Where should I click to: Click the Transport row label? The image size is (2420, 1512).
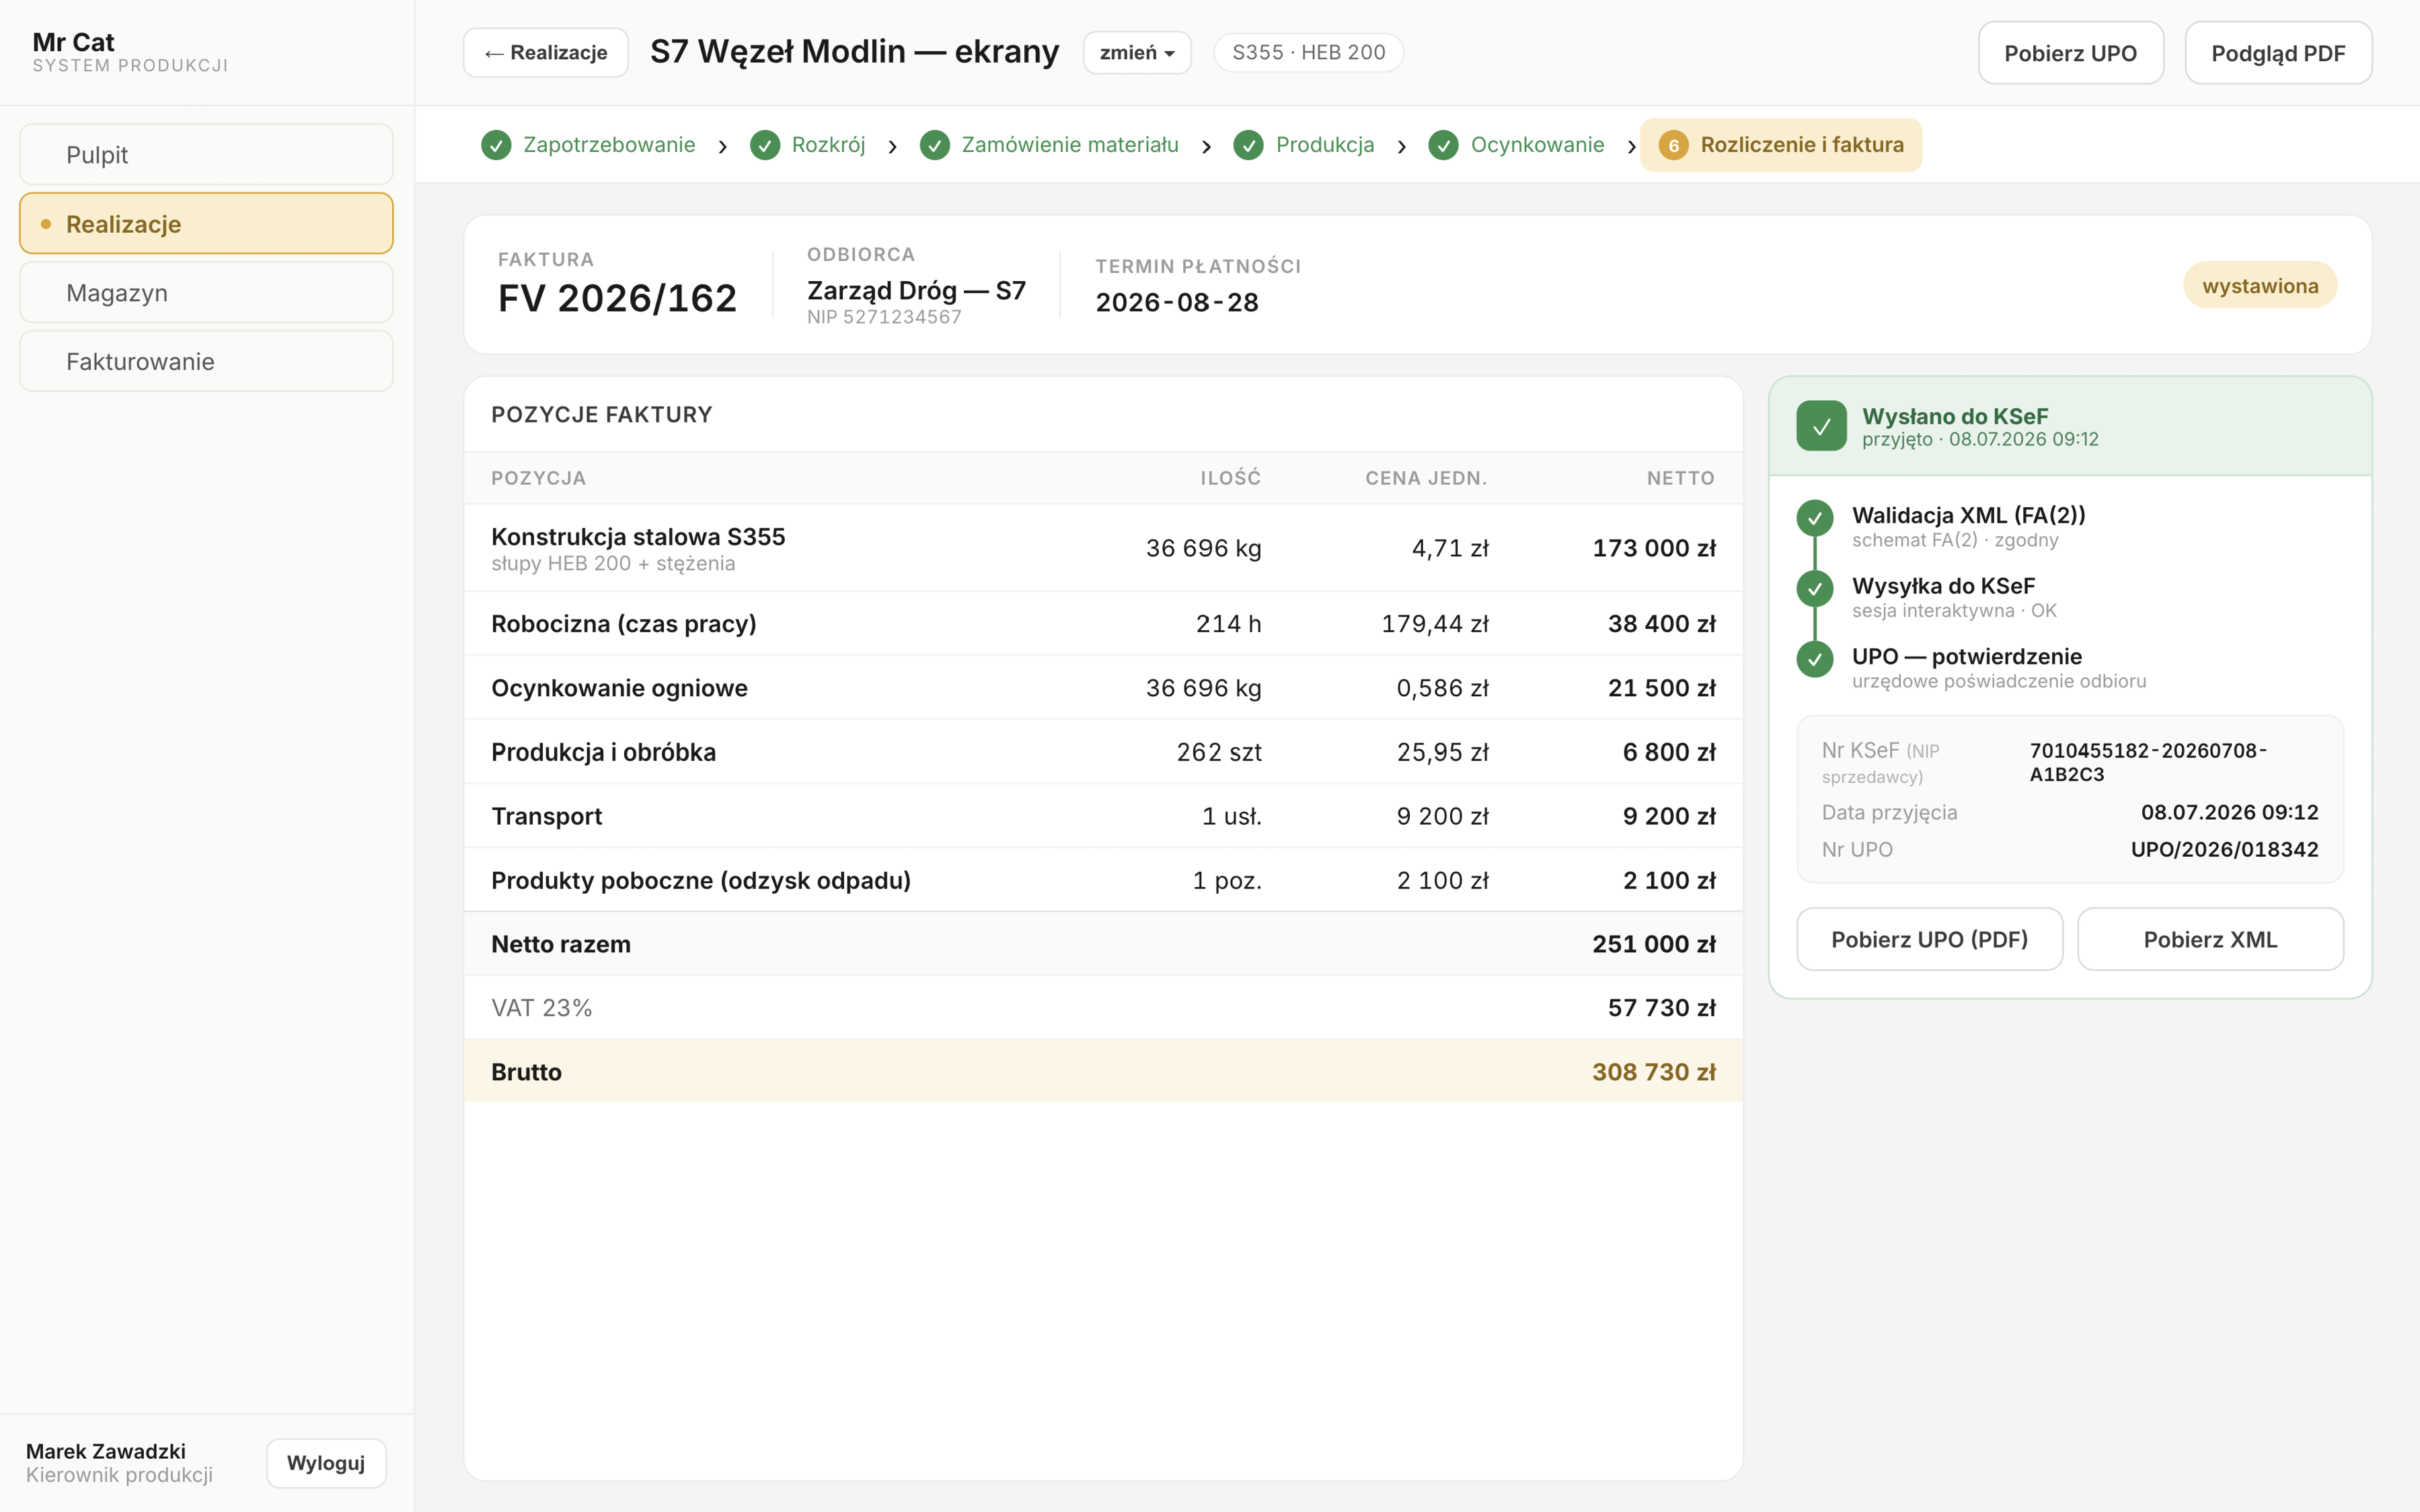(547, 816)
